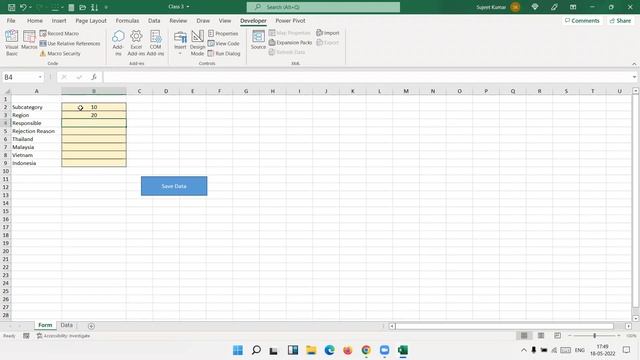Screen dimensions: 640x360
Task: Click the Sort quick access icon
Action: (94, 7)
